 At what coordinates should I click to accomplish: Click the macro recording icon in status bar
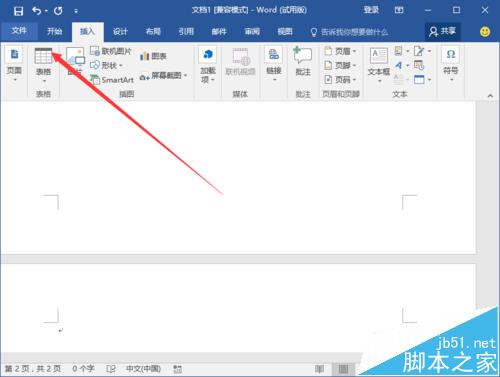178,369
